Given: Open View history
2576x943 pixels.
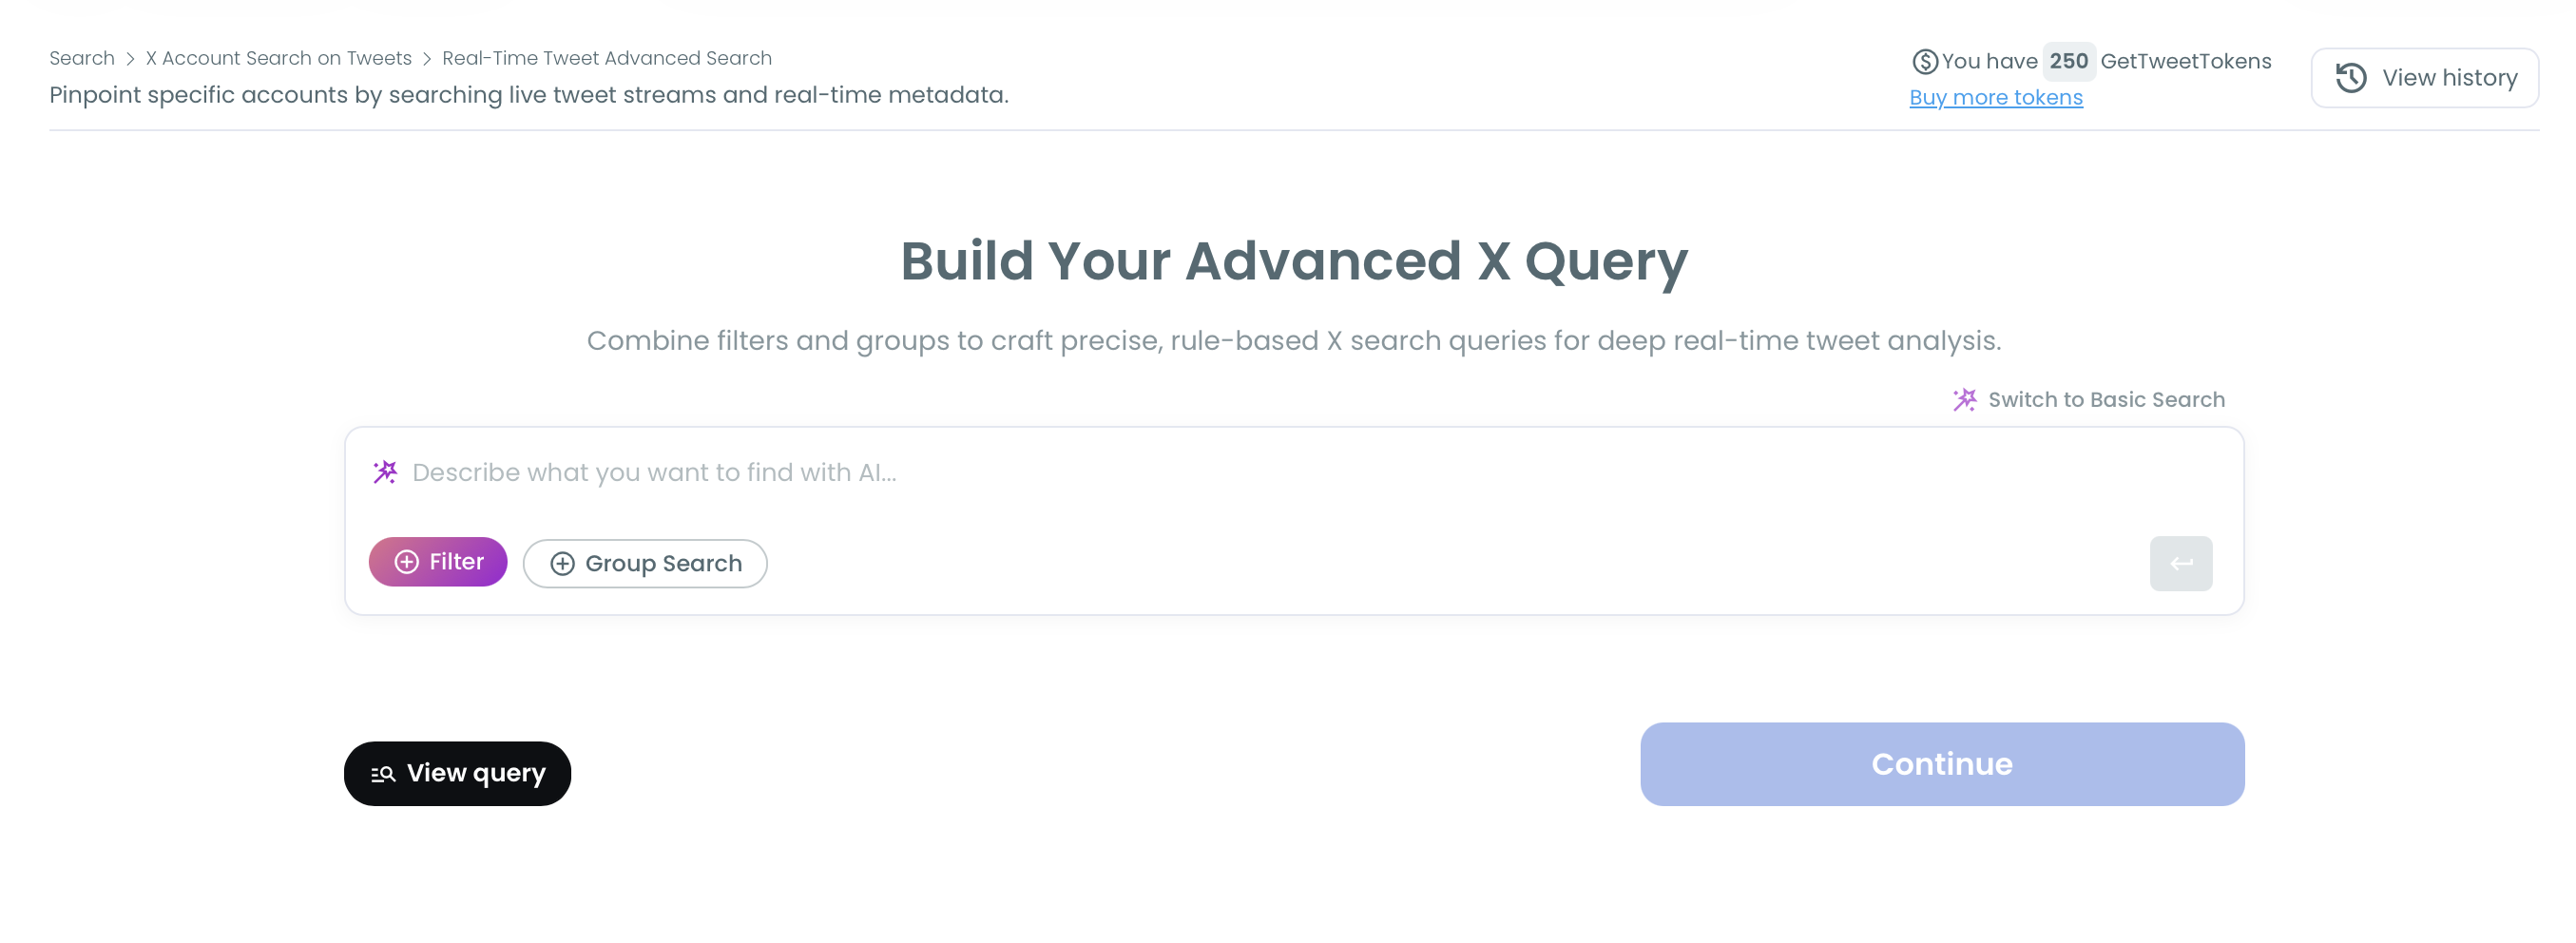Looking at the screenshot, I should tap(2424, 78).
